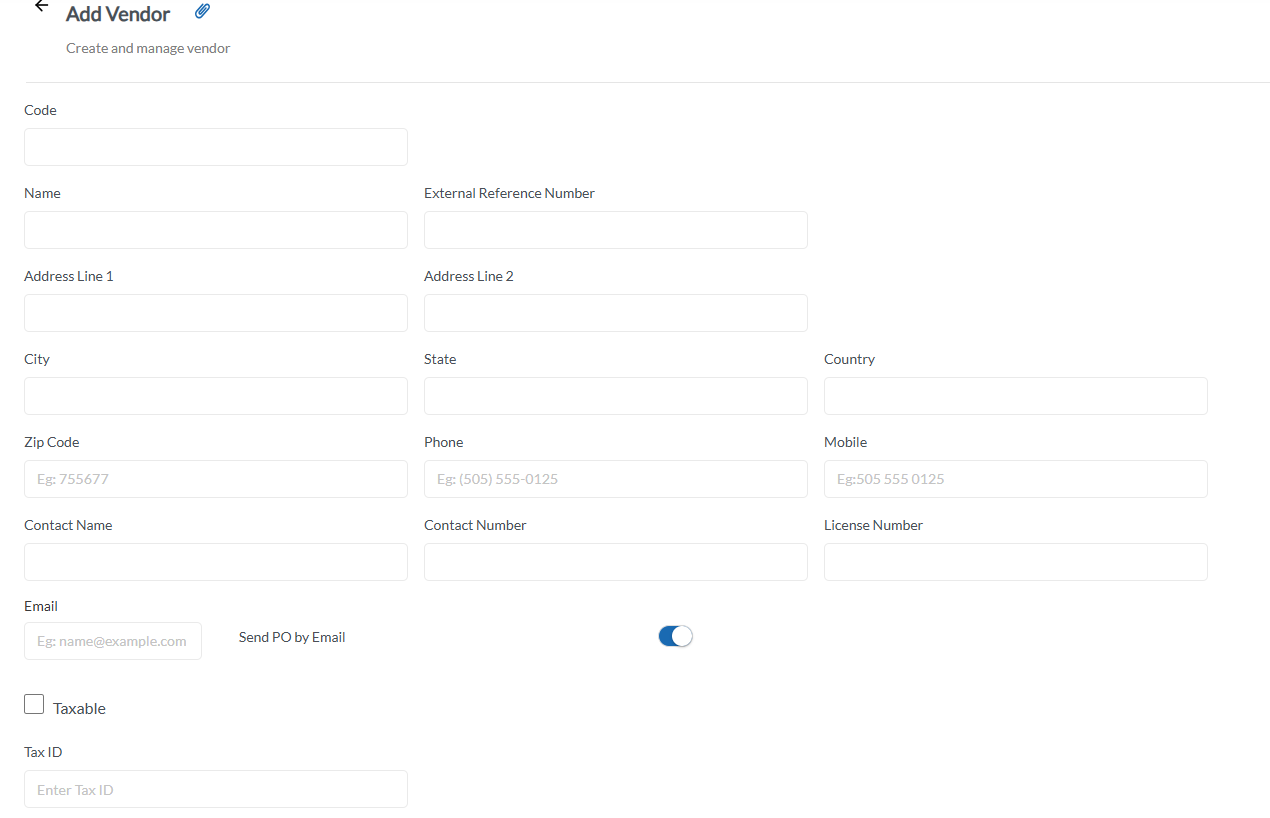1270x818 pixels.
Task: Click the City input box
Action: click(x=216, y=396)
